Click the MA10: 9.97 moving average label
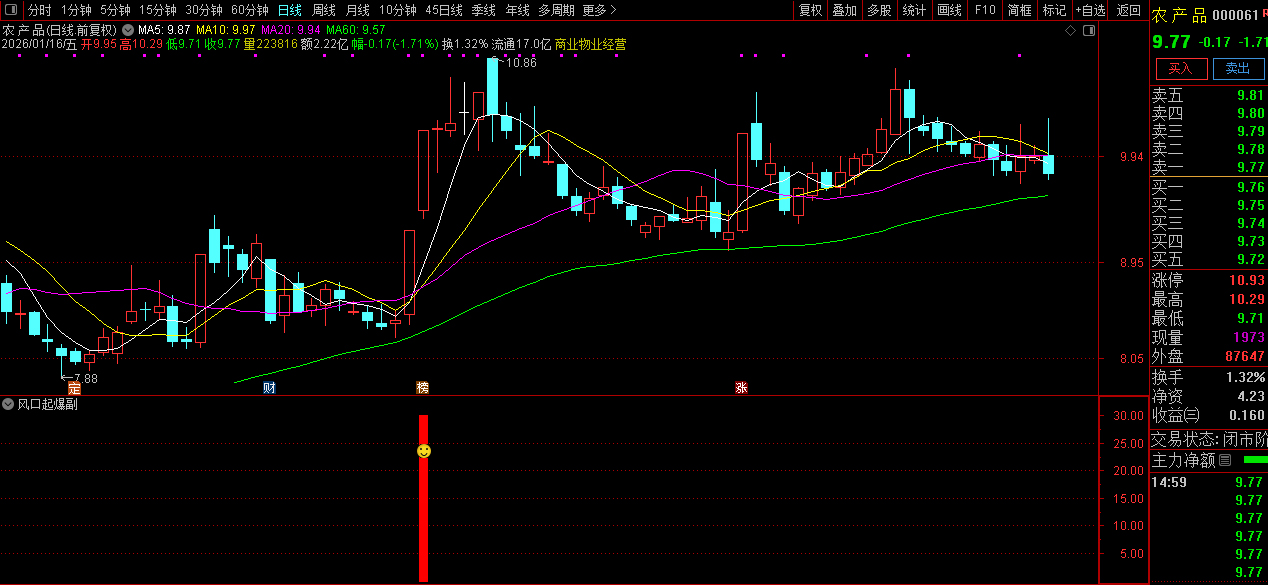 tap(225, 31)
